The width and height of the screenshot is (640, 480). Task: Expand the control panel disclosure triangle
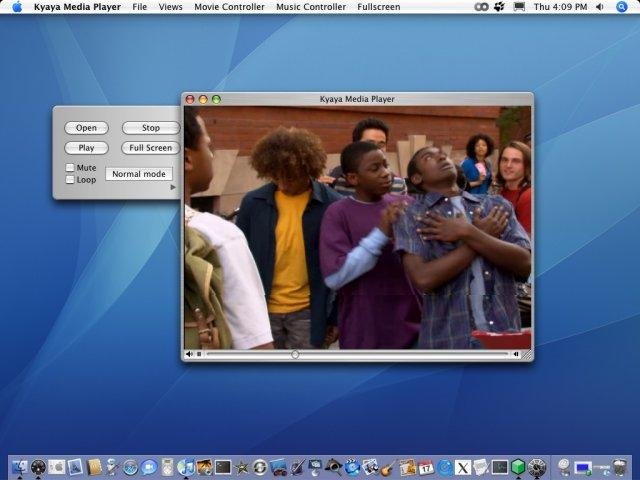coord(173,187)
